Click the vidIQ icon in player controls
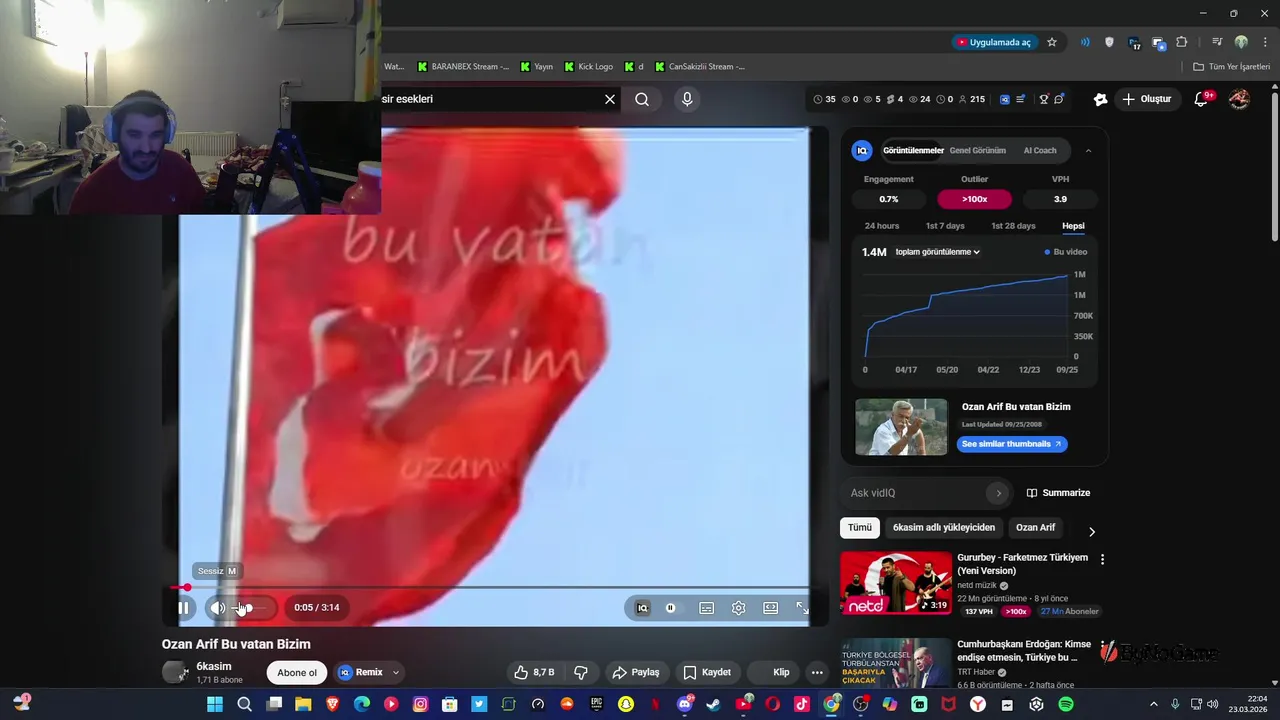1280x720 pixels. click(642, 607)
